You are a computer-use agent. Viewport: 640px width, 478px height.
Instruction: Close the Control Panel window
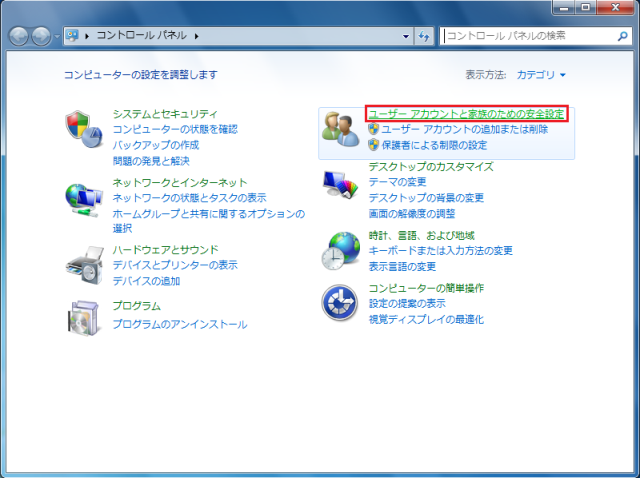coord(616,7)
